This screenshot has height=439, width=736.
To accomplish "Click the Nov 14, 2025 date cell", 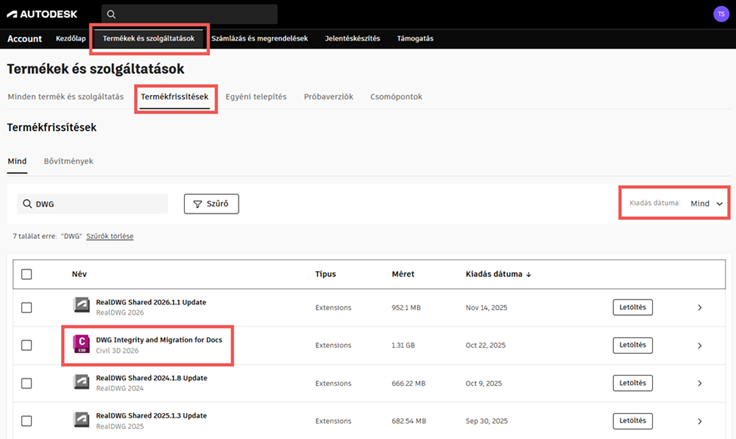I will point(486,308).
